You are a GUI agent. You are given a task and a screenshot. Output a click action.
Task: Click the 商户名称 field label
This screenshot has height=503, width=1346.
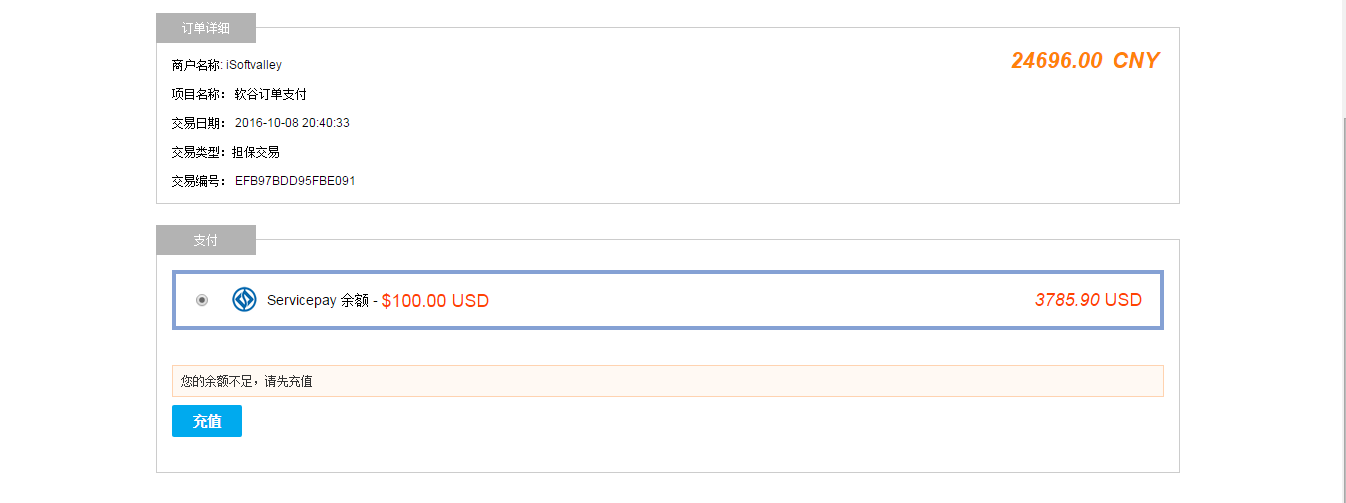point(196,65)
